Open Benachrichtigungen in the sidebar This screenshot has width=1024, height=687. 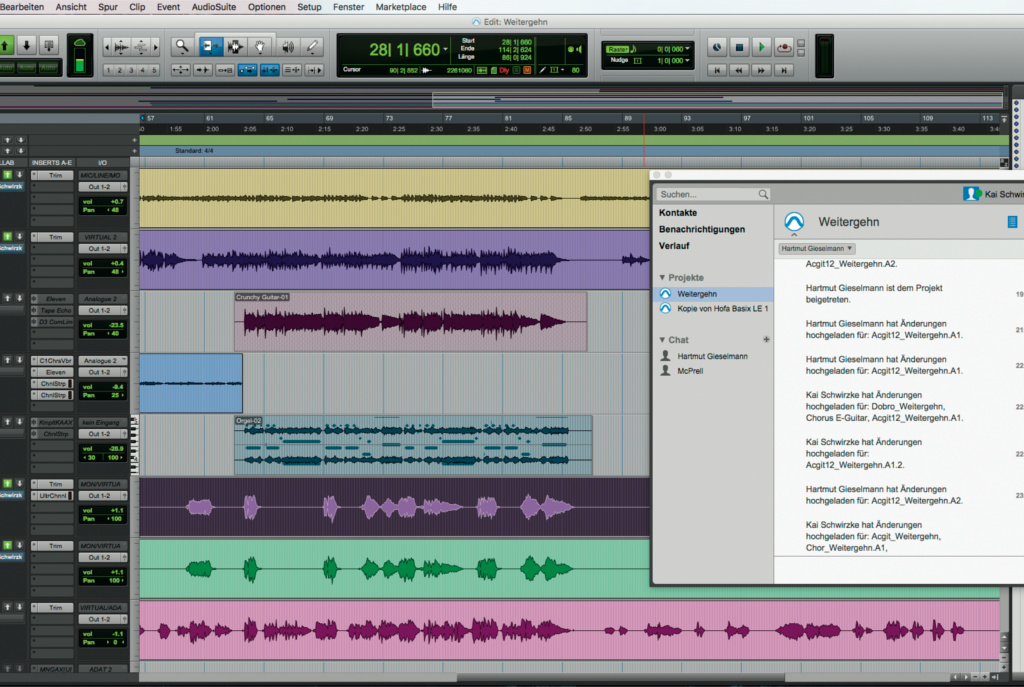pyautogui.click(x=702, y=229)
